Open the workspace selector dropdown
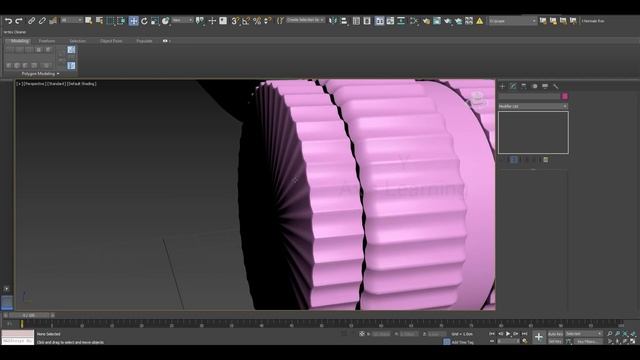This screenshot has width=640, height=360. click(512, 21)
